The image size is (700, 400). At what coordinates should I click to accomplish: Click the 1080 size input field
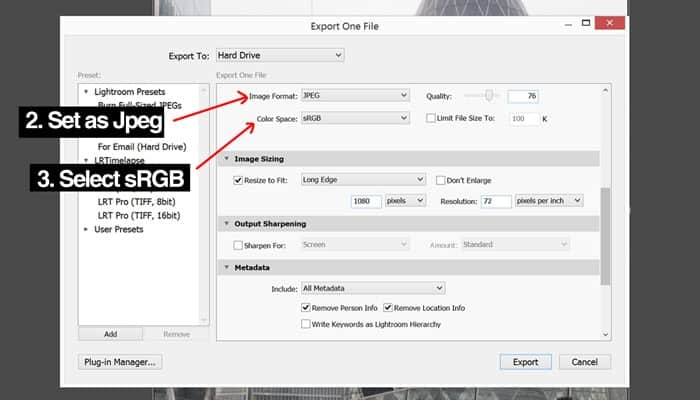pos(366,201)
